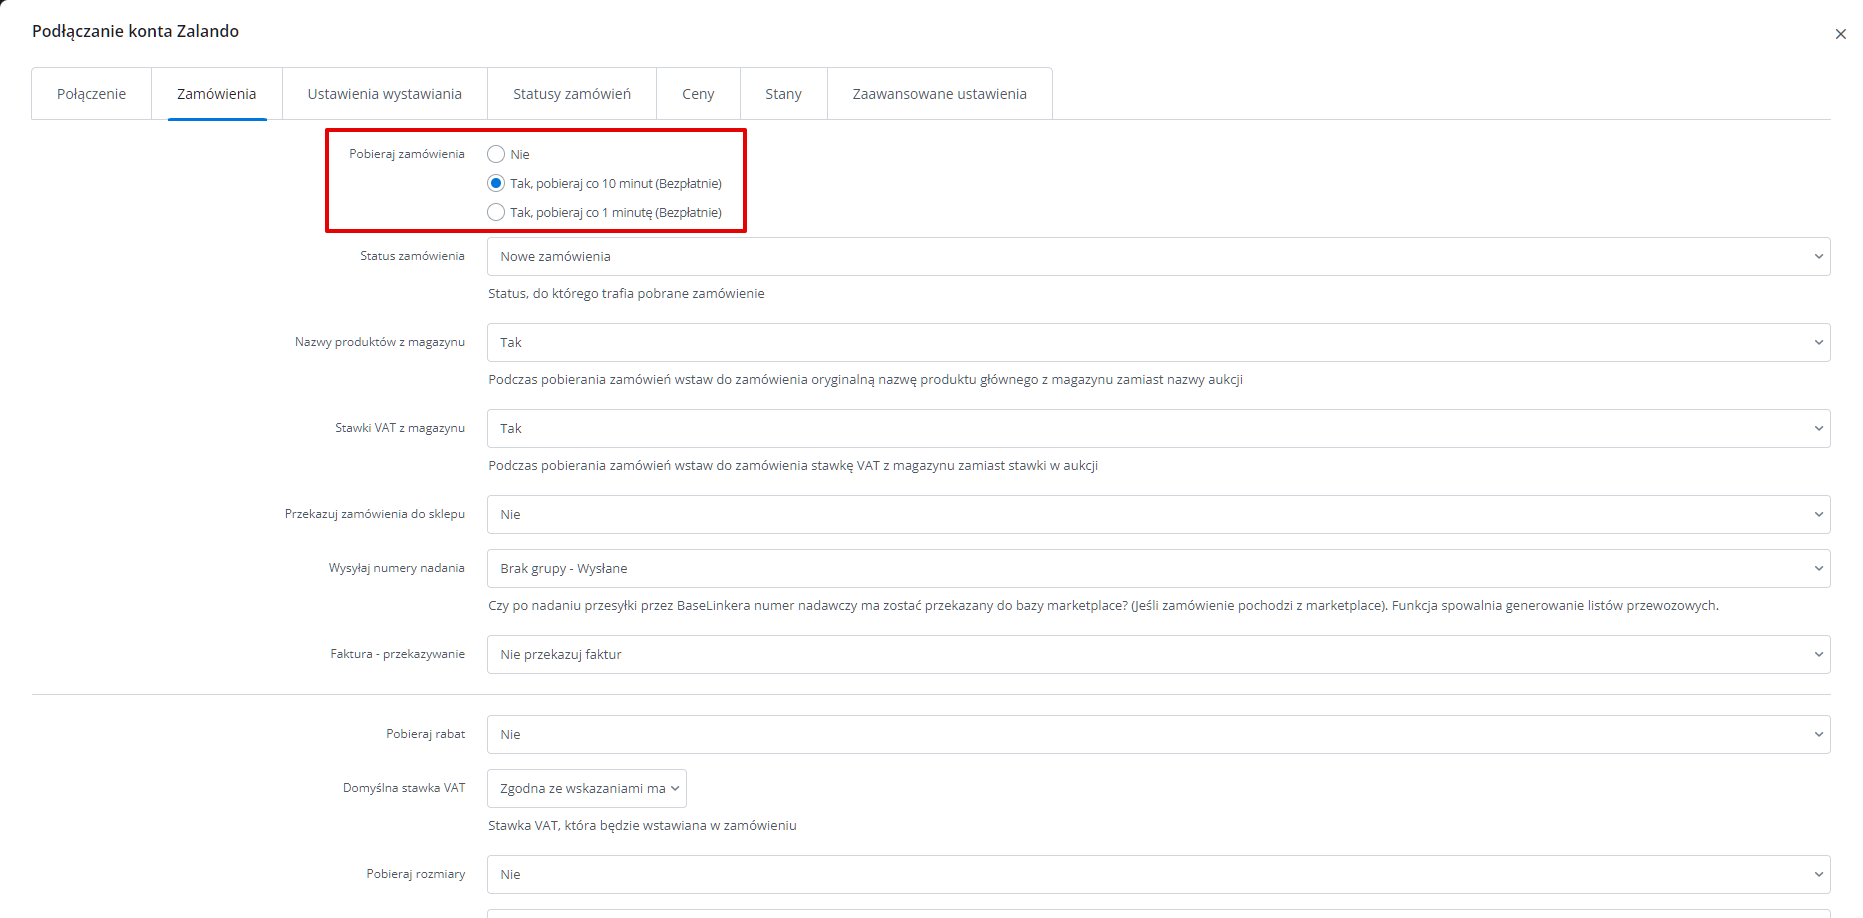Click the 'Stawki VAT z magazynu' label
The width and height of the screenshot is (1863, 918).
coord(400,428)
